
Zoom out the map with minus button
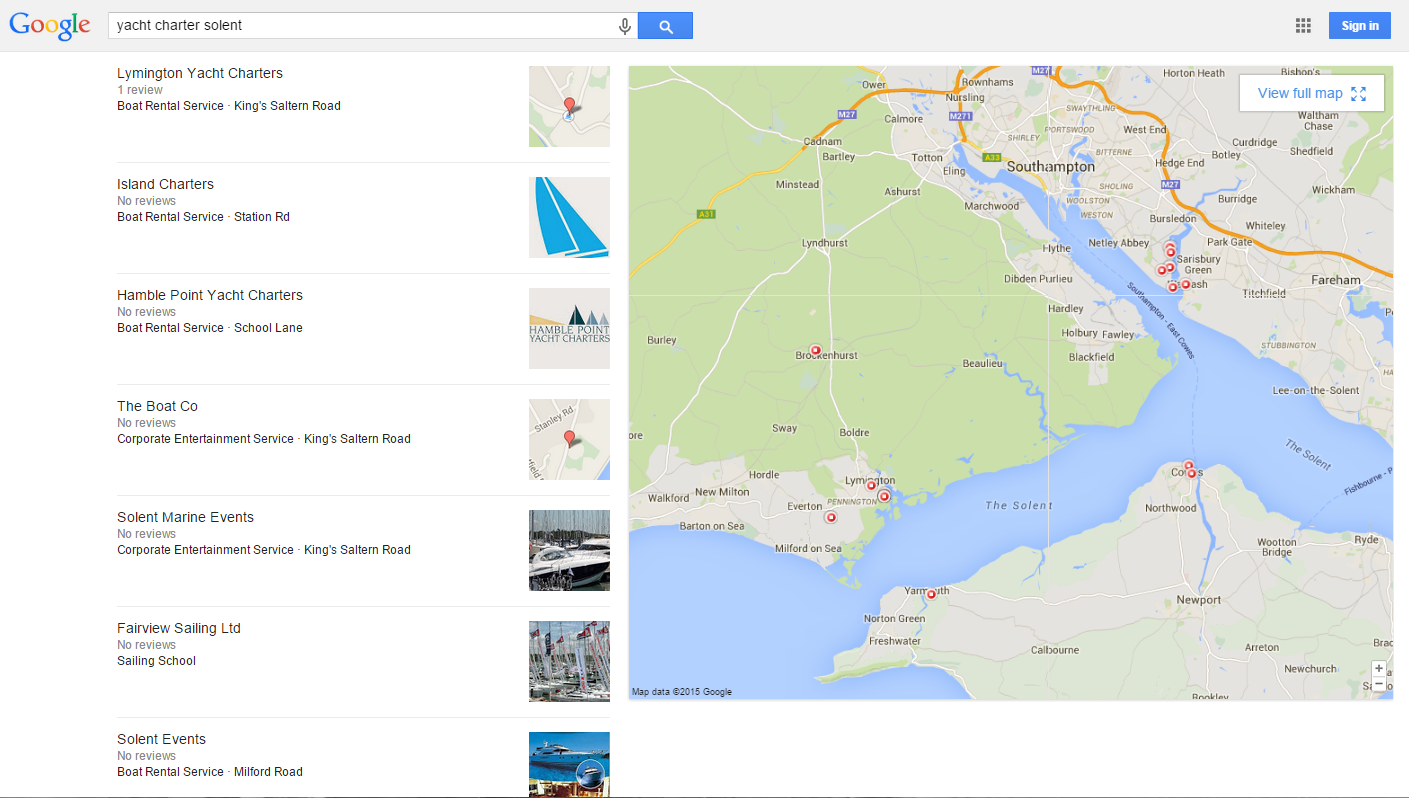tap(1379, 684)
